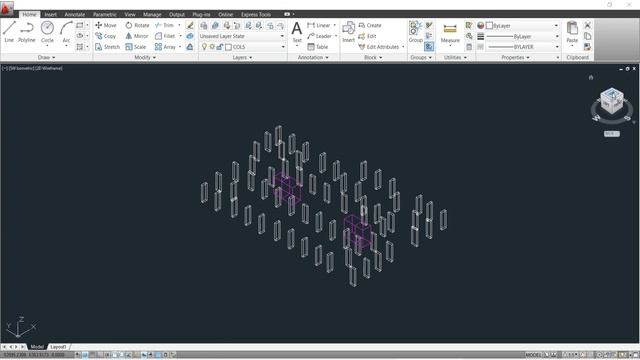Click the Table tool

pyautogui.click(x=318, y=47)
